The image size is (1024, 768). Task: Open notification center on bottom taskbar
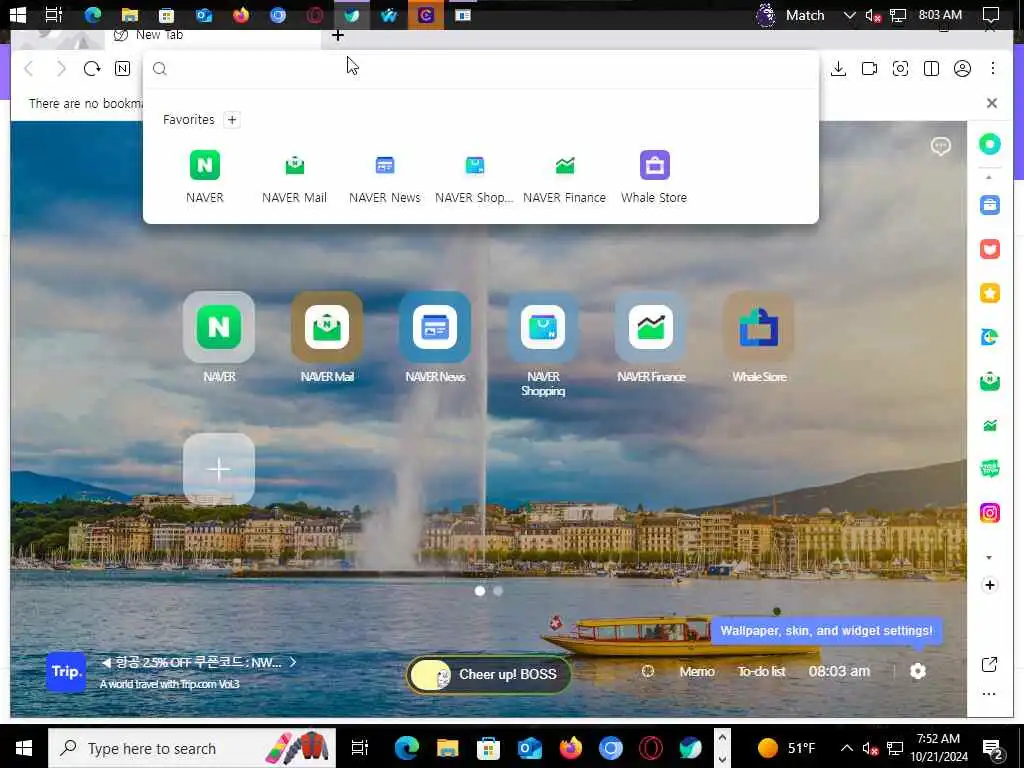[992, 748]
